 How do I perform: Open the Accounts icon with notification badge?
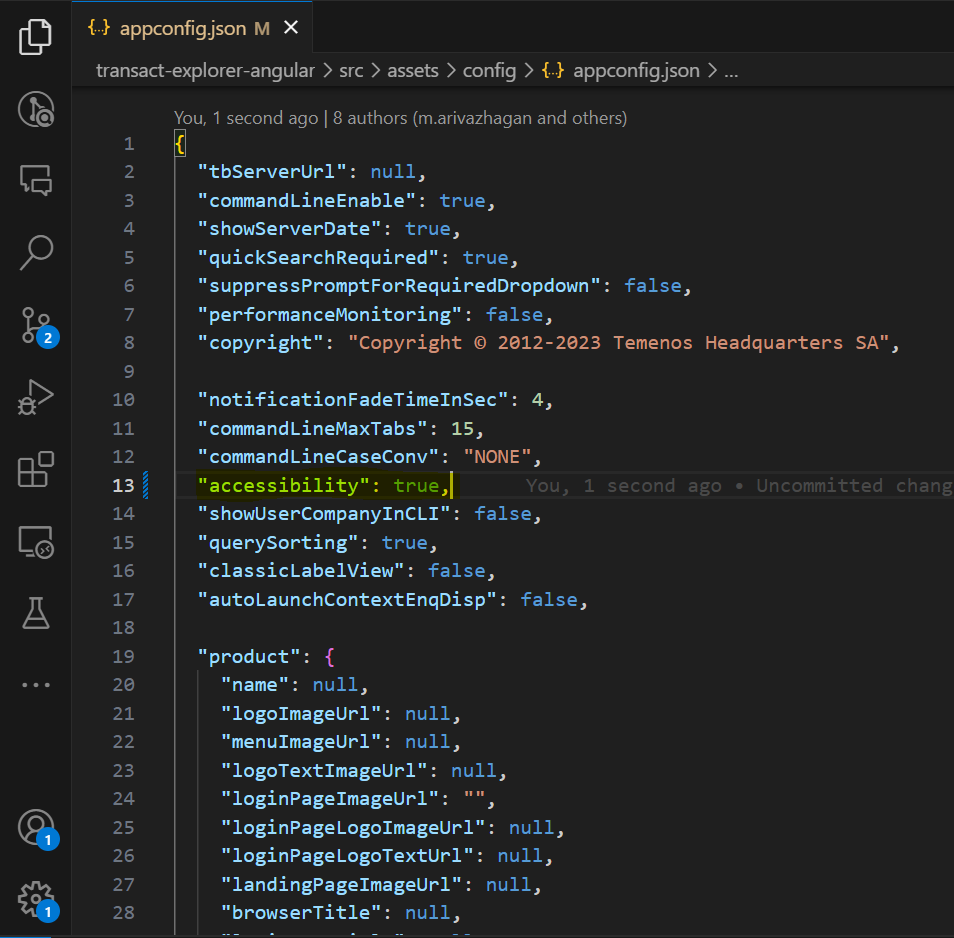point(36,827)
